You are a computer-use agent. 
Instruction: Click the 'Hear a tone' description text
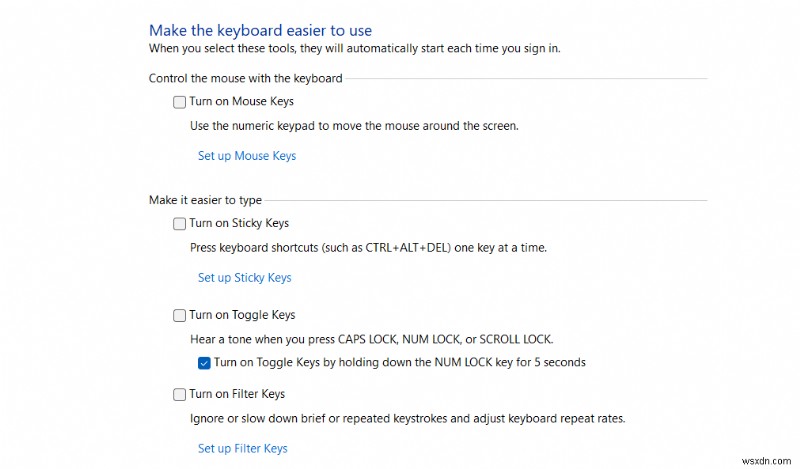tap(371, 339)
